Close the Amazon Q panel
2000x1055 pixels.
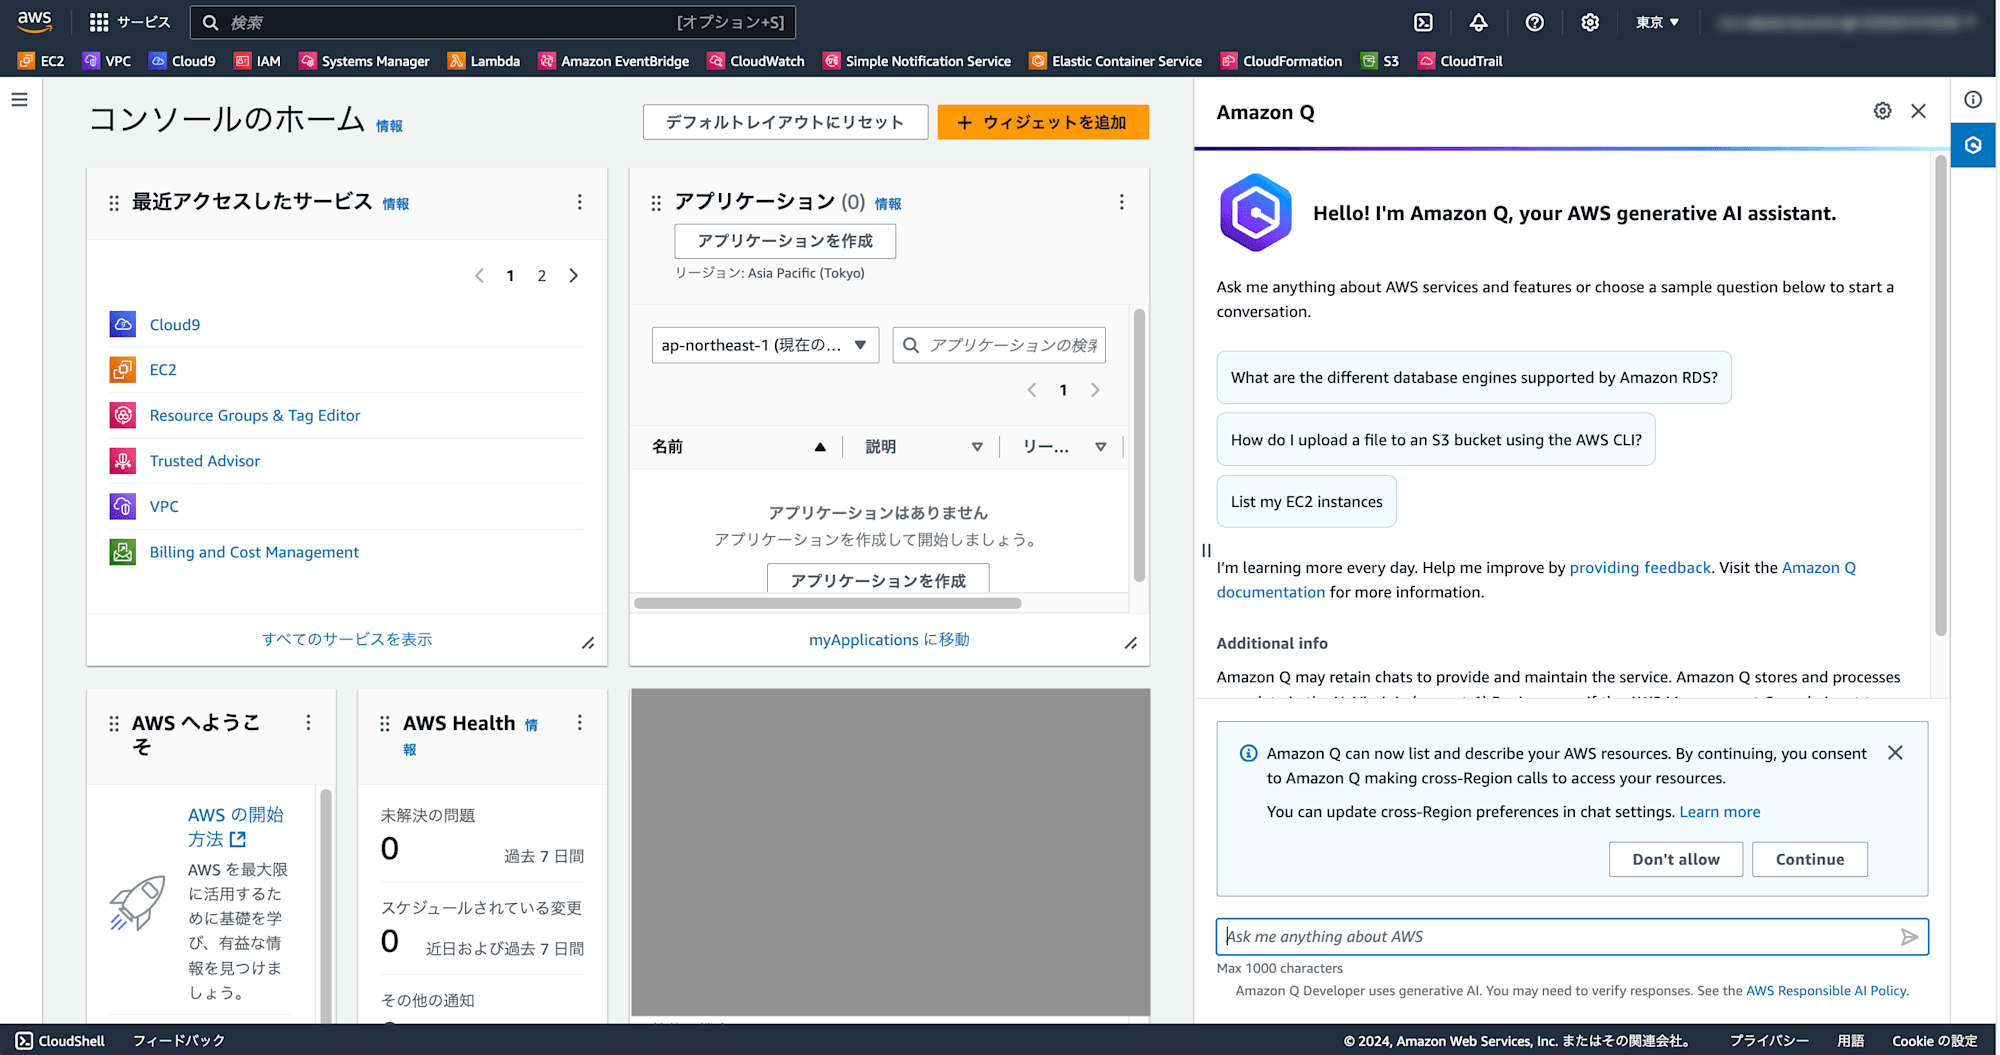[1918, 111]
